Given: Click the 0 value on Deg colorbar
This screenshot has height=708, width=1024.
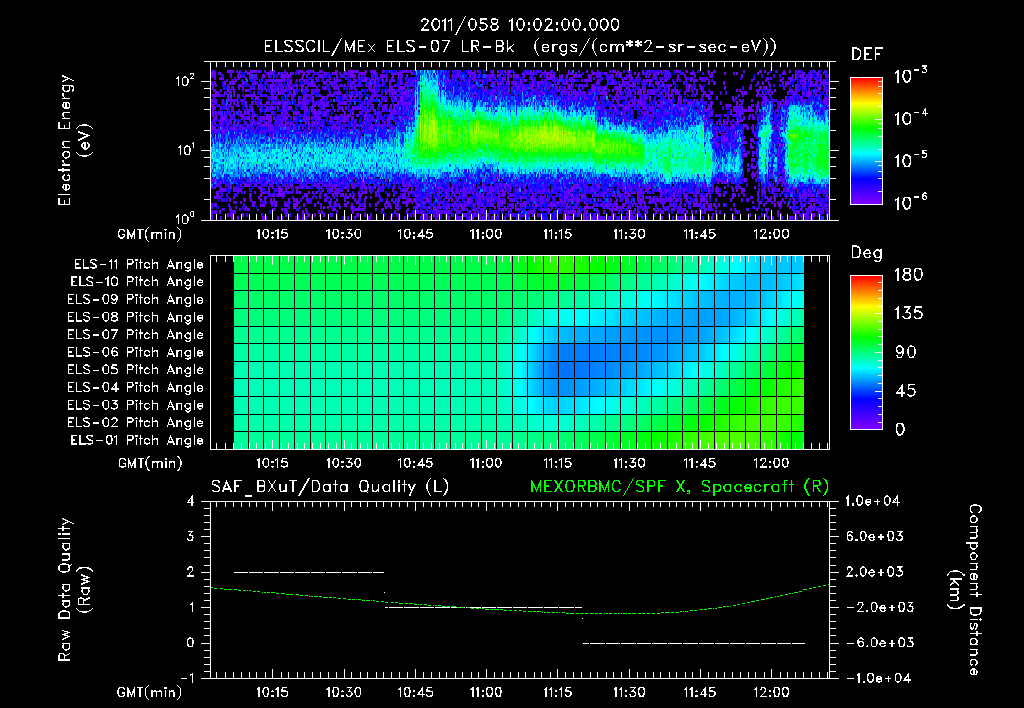Looking at the screenshot, I should [x=900, y=429].
